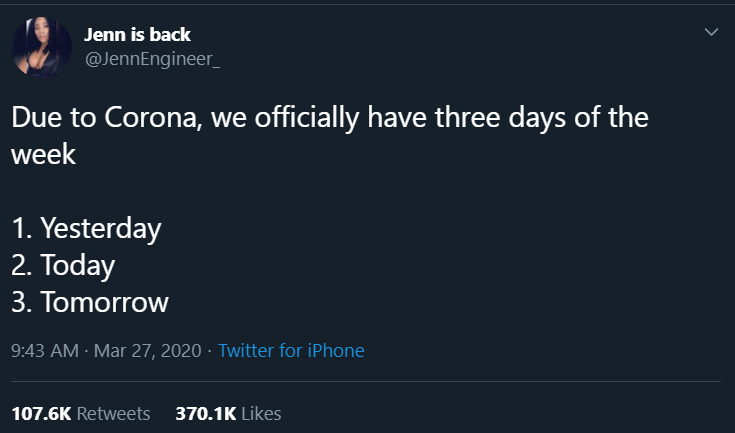
Task: Click the "Twitter for iPhone" source link
Action: click(x=291, y=351)
